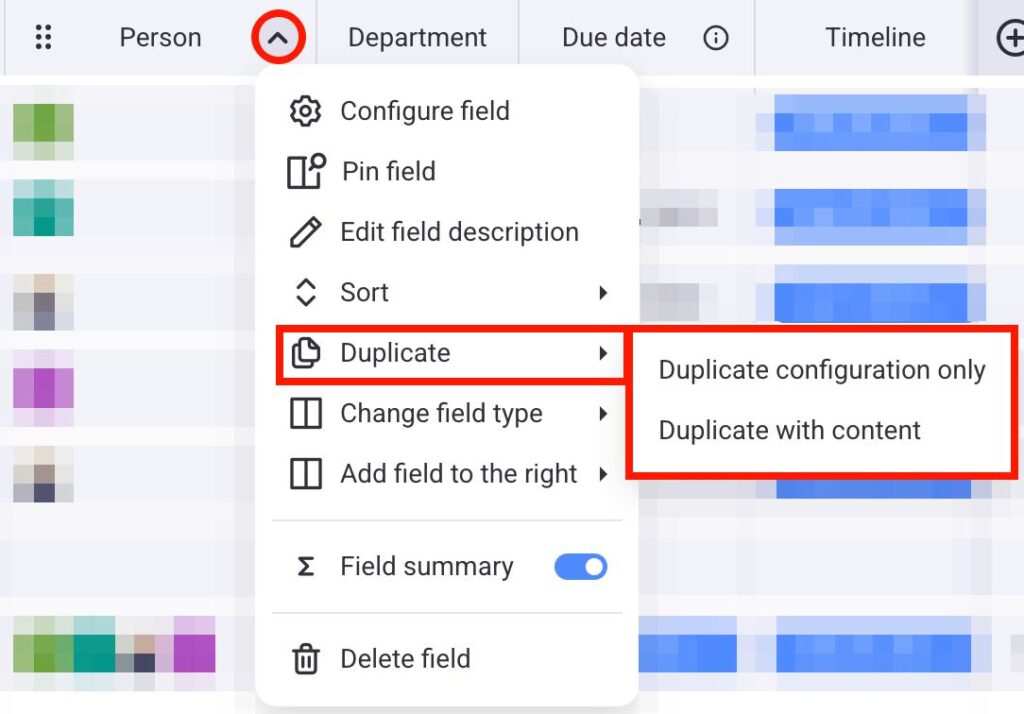Viewport: 1024px width, 714px height.
Task: Collapse the Person column menu chevron
Action: click(278, 38)
